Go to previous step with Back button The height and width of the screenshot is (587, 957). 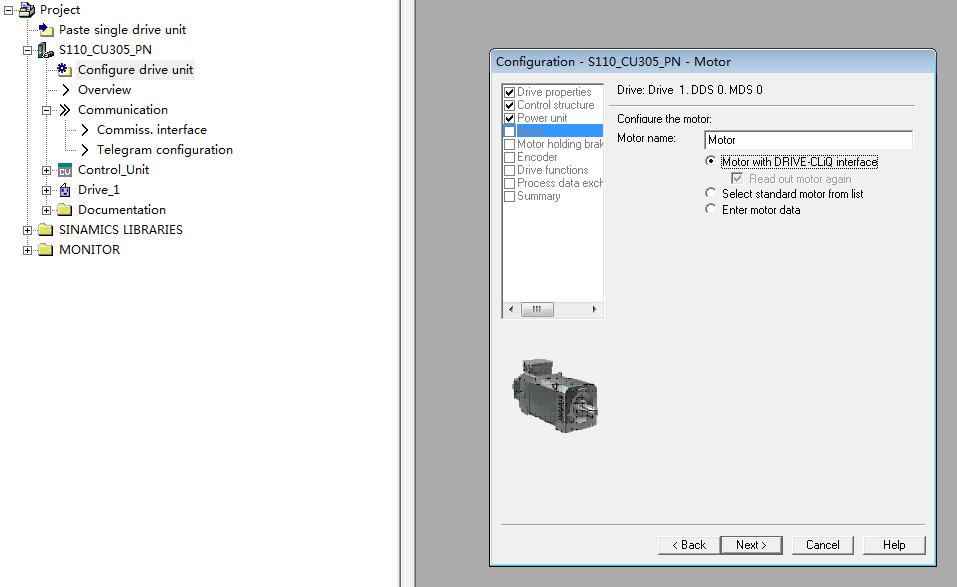tap(688, 545)
